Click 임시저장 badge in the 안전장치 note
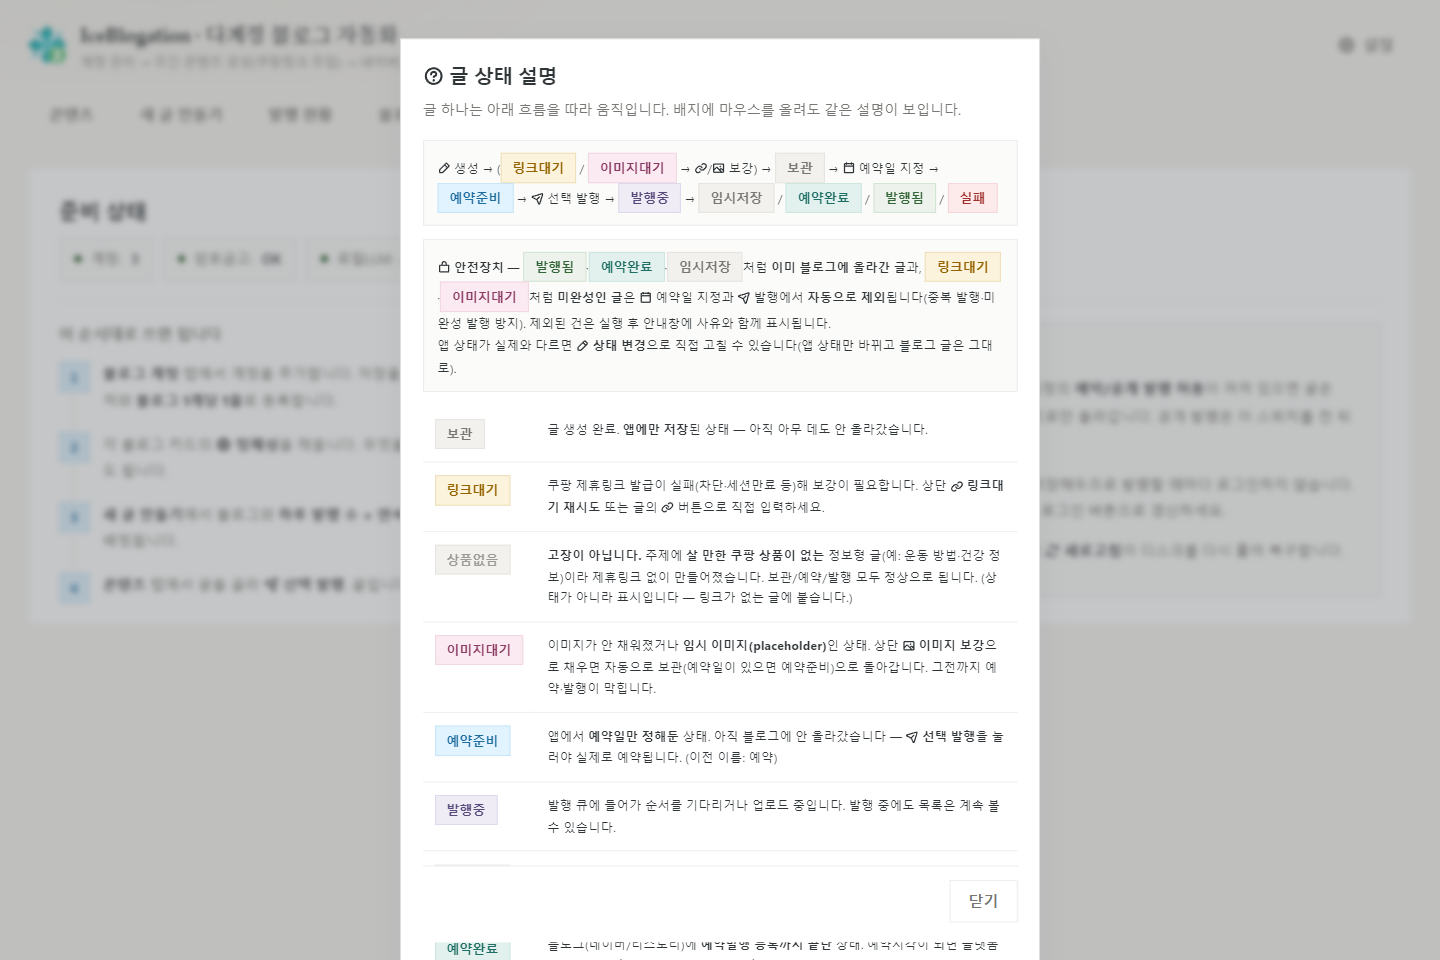This screenshot has width=1440, height=960. coord(704,267)
